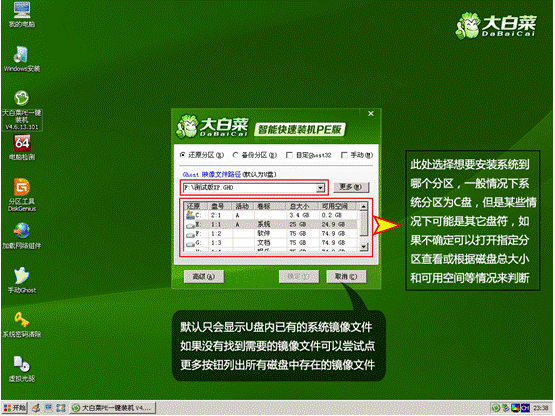Click the partition list scroll down arrow
This screenshot has height=416, width=555.
(x=364, y=246)
